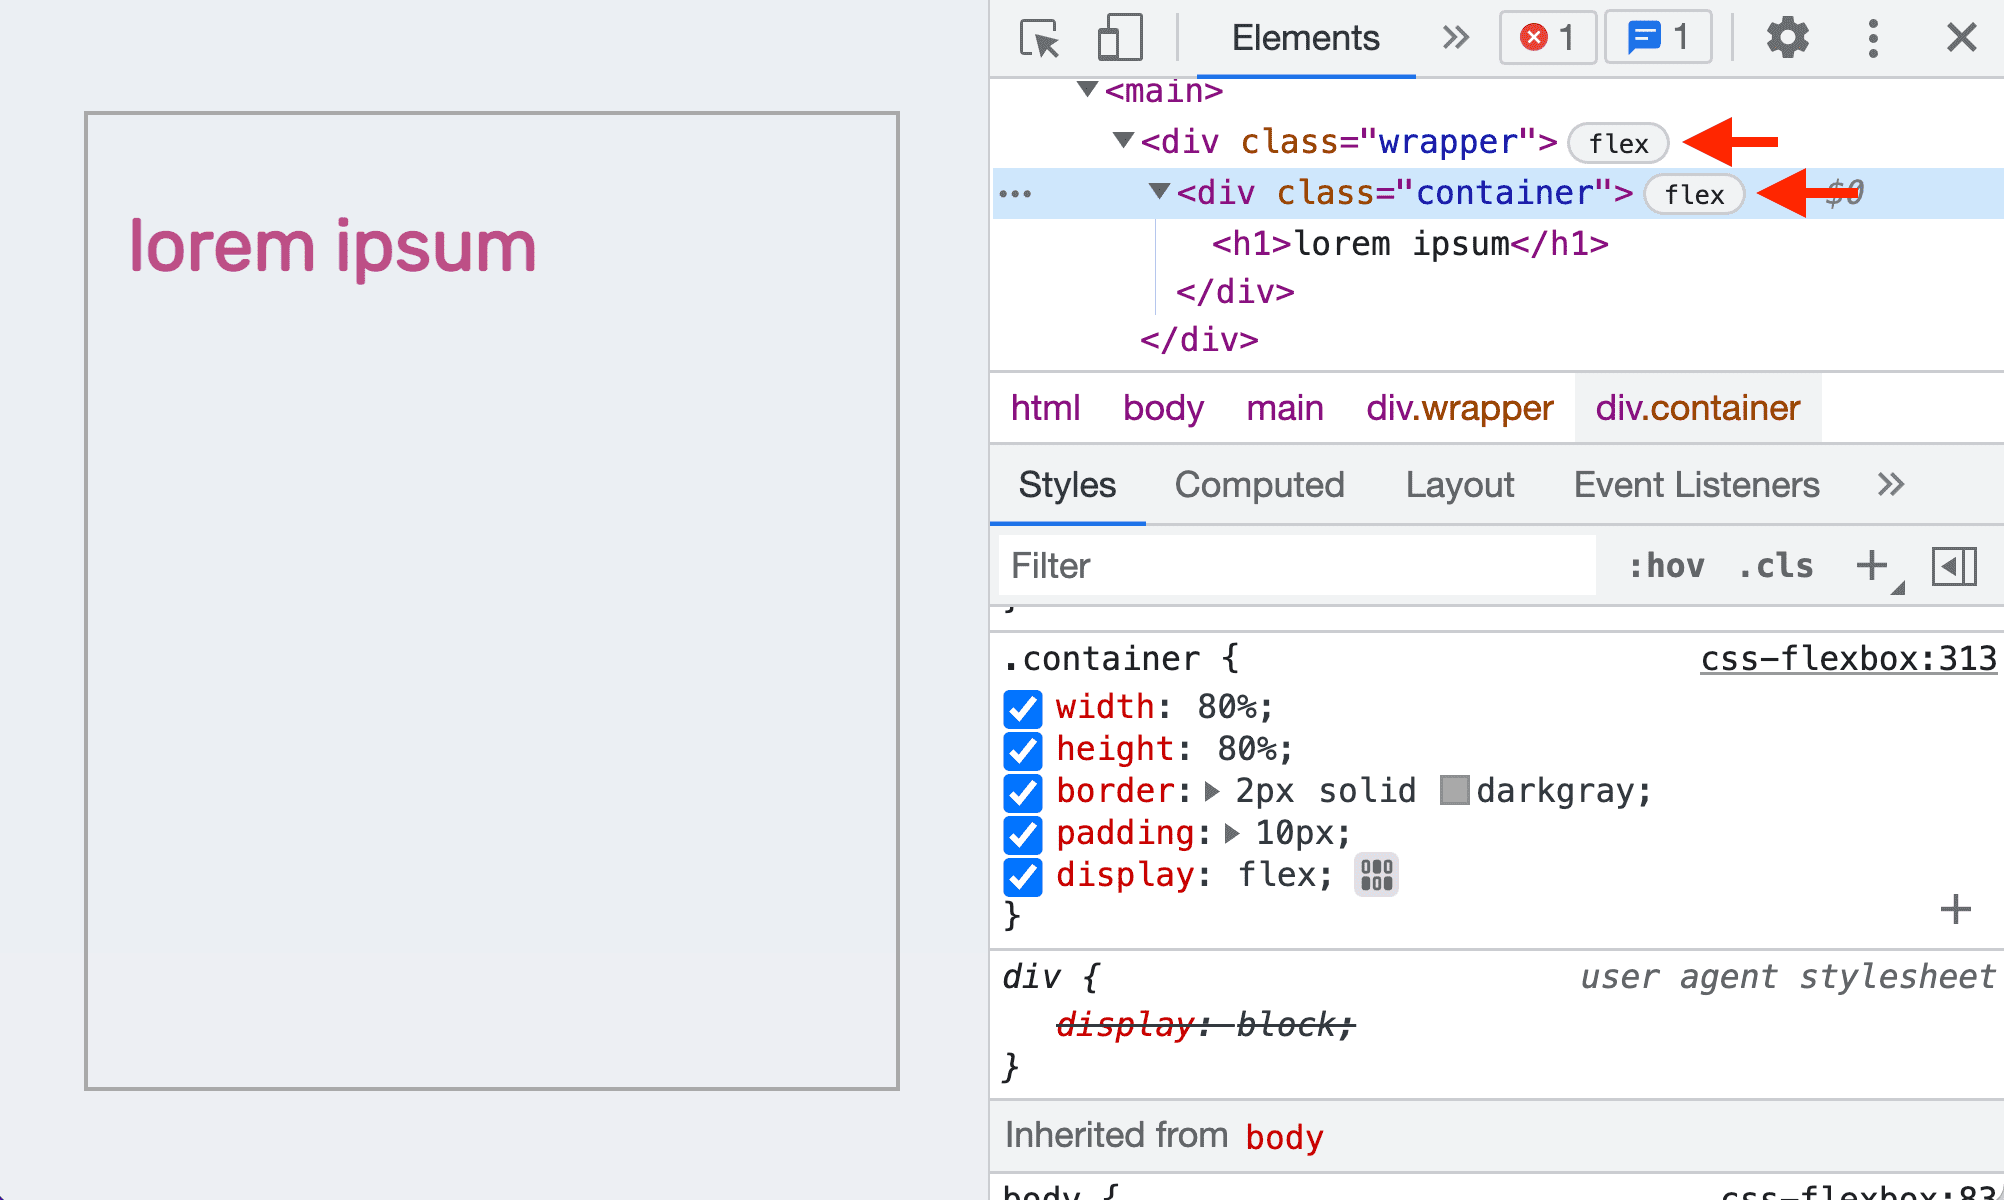Click the more options three-dot menu icon
The height and width of the screenshot is (1200, 2004).
tap(1873, 37)
